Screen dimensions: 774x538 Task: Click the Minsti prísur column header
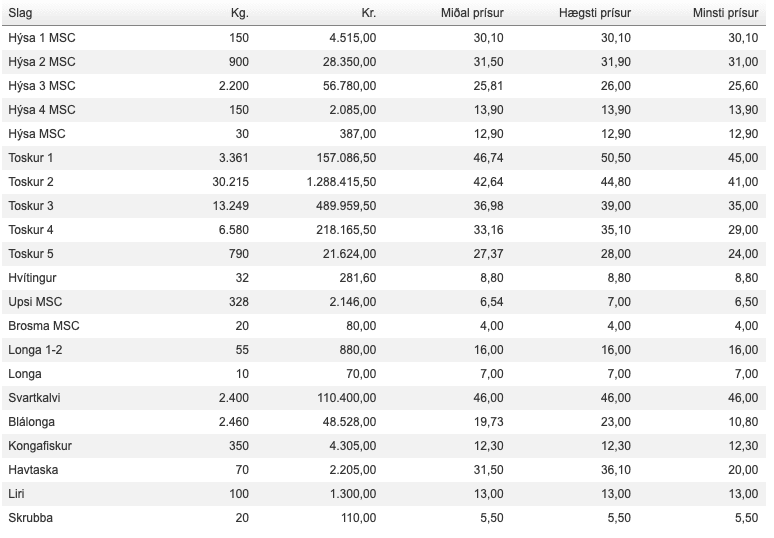click(x=725, y=13)
